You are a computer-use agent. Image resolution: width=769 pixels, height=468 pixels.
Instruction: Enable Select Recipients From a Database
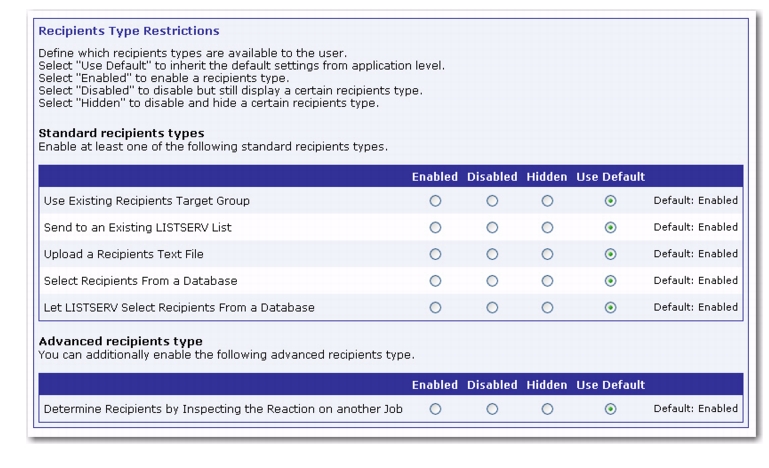click(435, 281)
